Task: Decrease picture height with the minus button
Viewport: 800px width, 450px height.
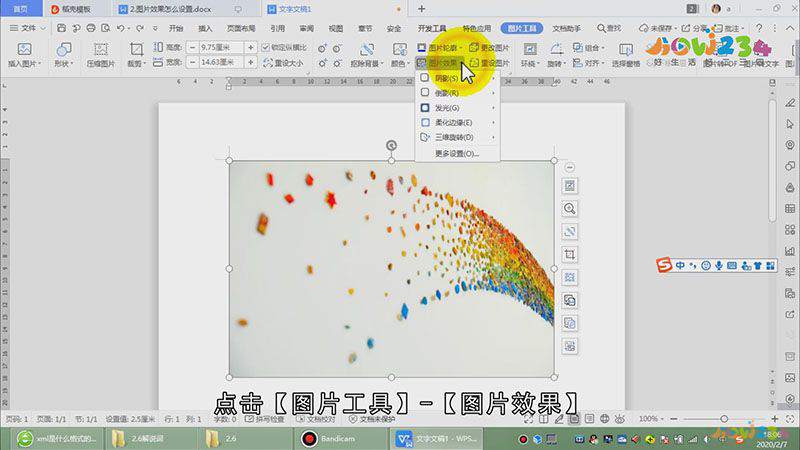Action: (192, 47)
